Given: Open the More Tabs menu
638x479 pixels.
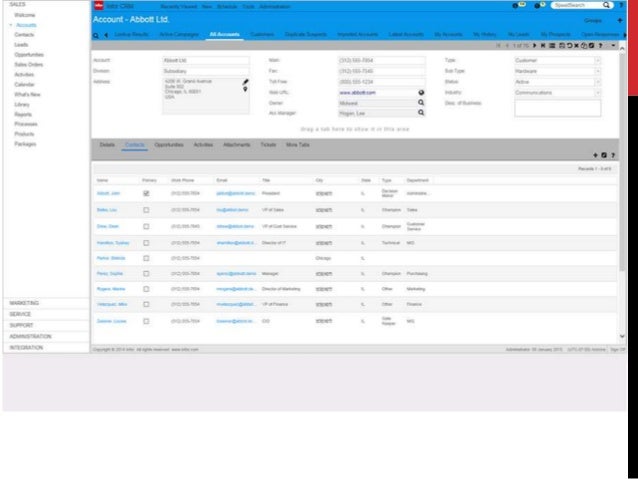Looking at the screenshot, I should 297,144.
